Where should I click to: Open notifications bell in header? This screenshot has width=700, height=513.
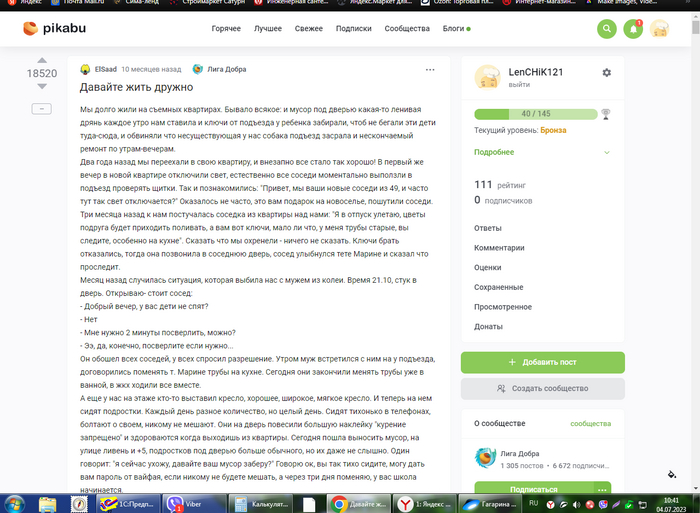(633, 29)
